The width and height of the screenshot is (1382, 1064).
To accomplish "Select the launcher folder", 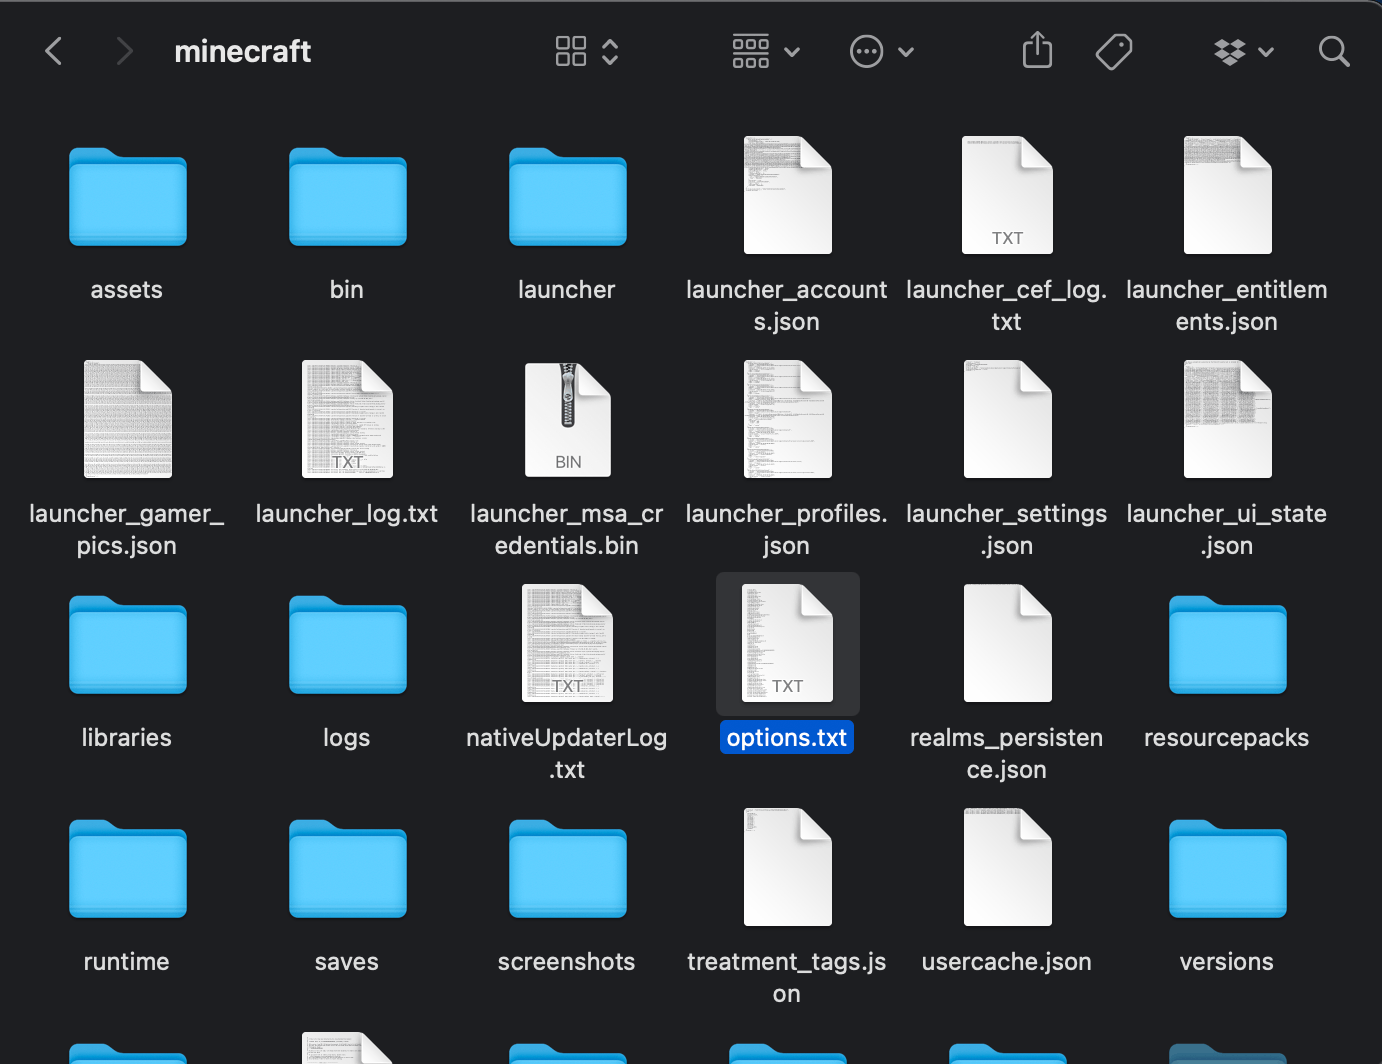I will [568, 196].
